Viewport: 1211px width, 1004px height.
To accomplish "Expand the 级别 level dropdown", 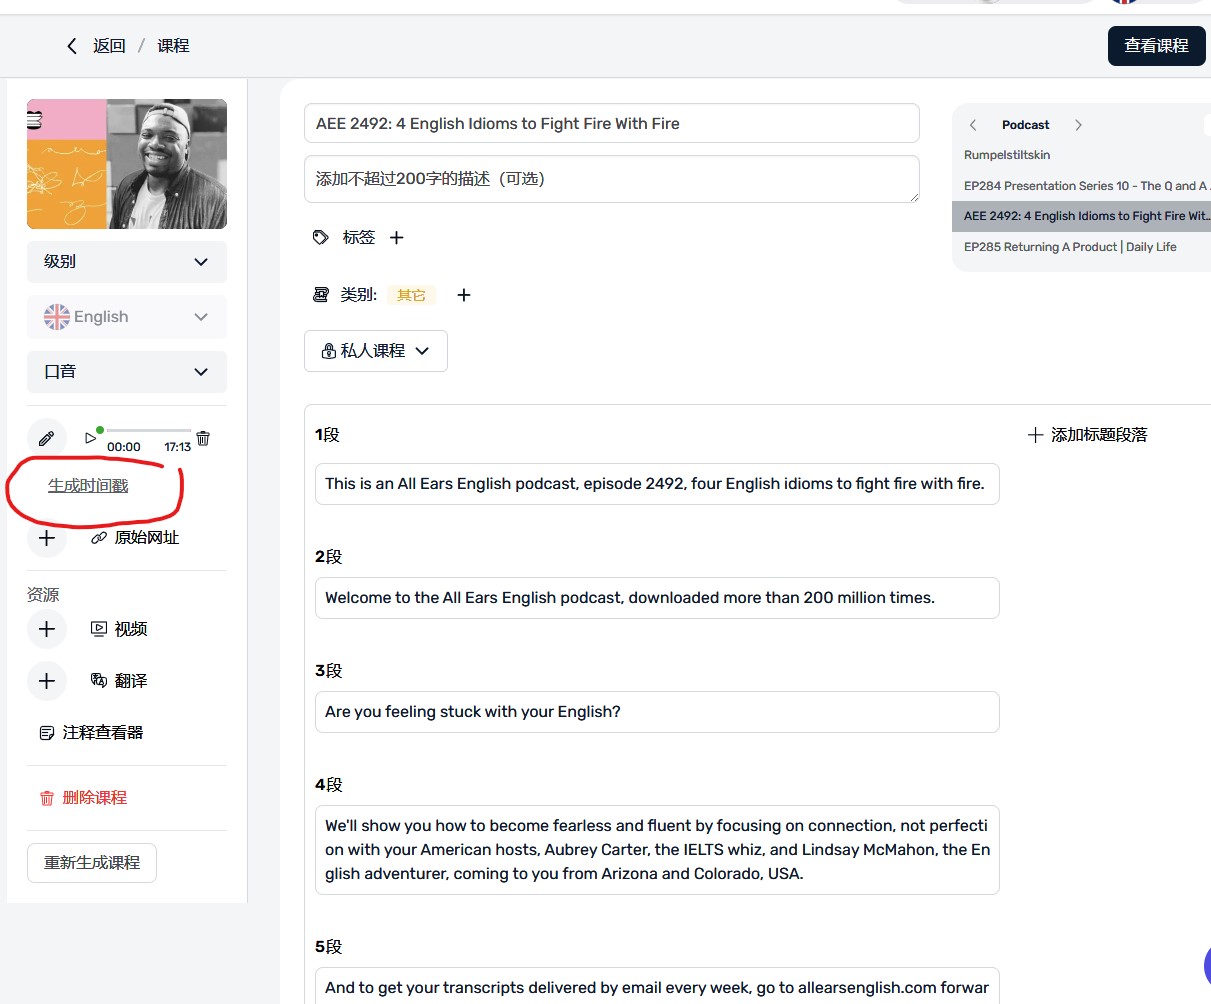I will pos(127,262).
